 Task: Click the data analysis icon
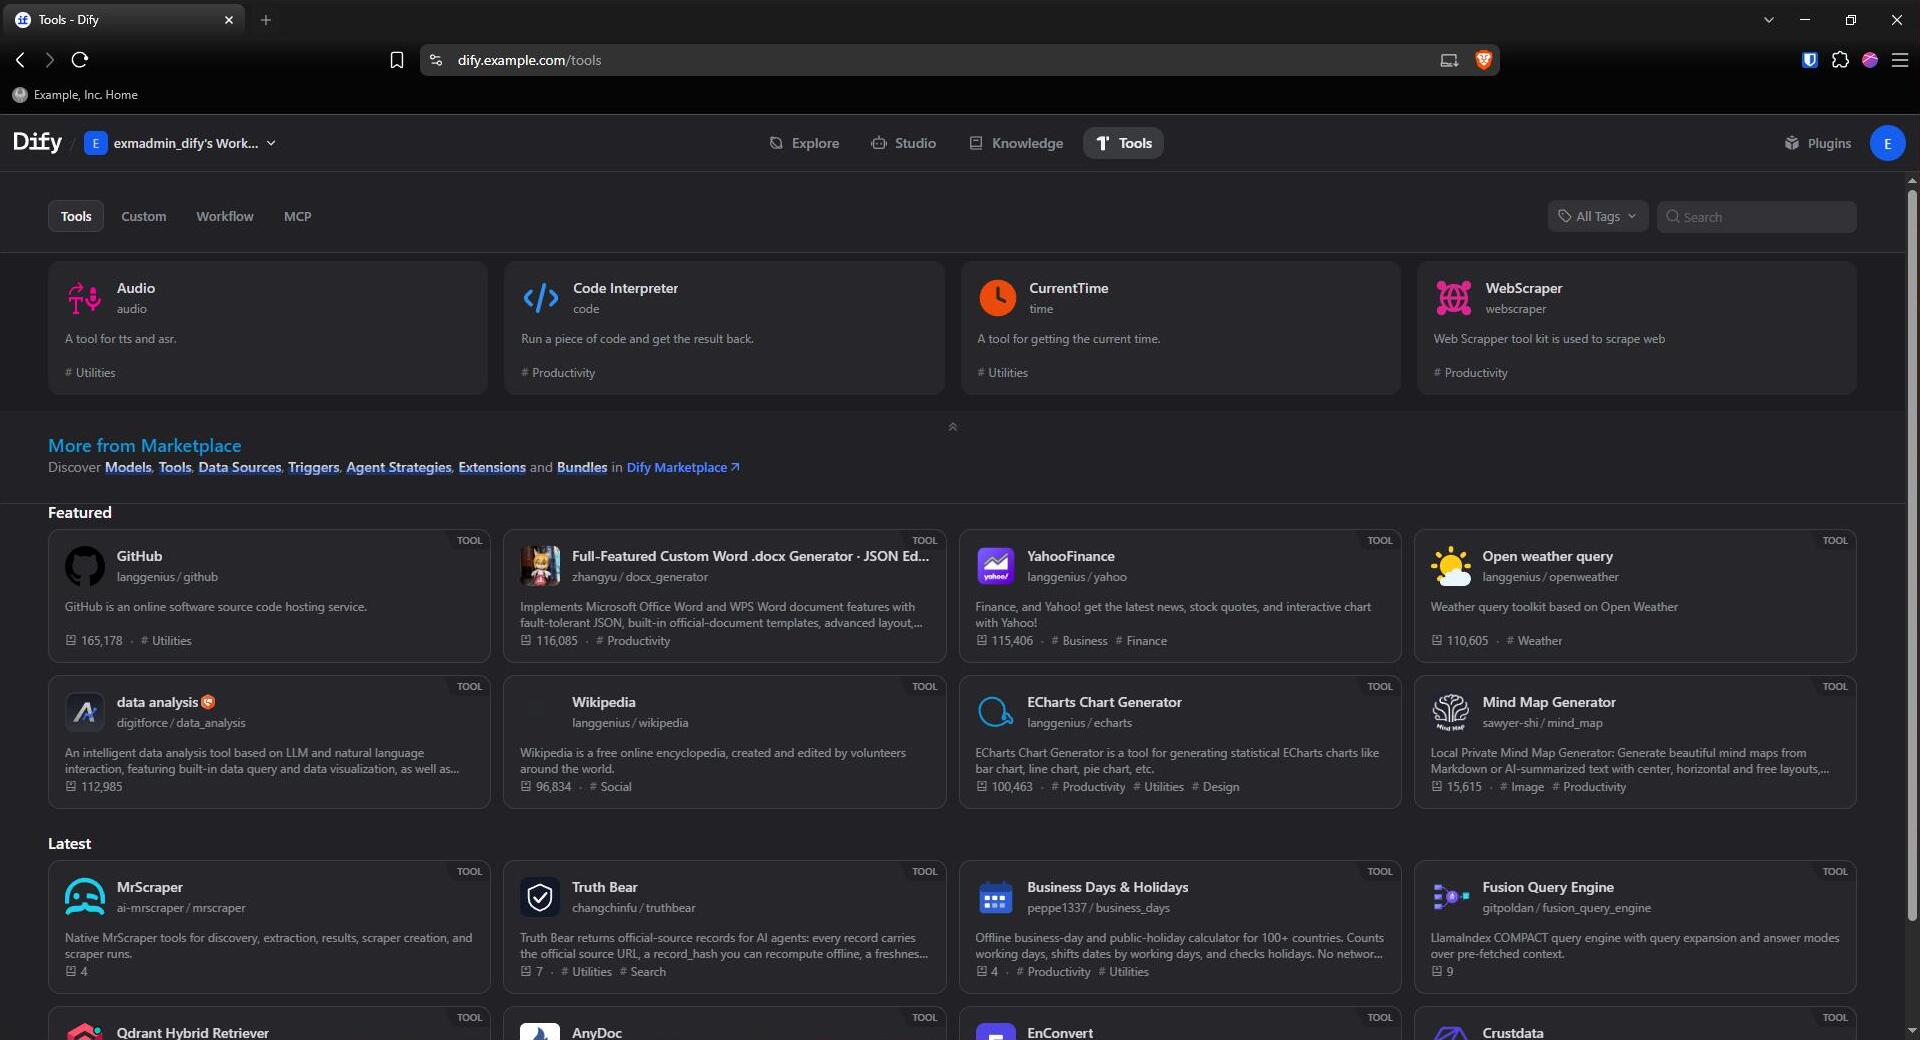tap(85, 712)
